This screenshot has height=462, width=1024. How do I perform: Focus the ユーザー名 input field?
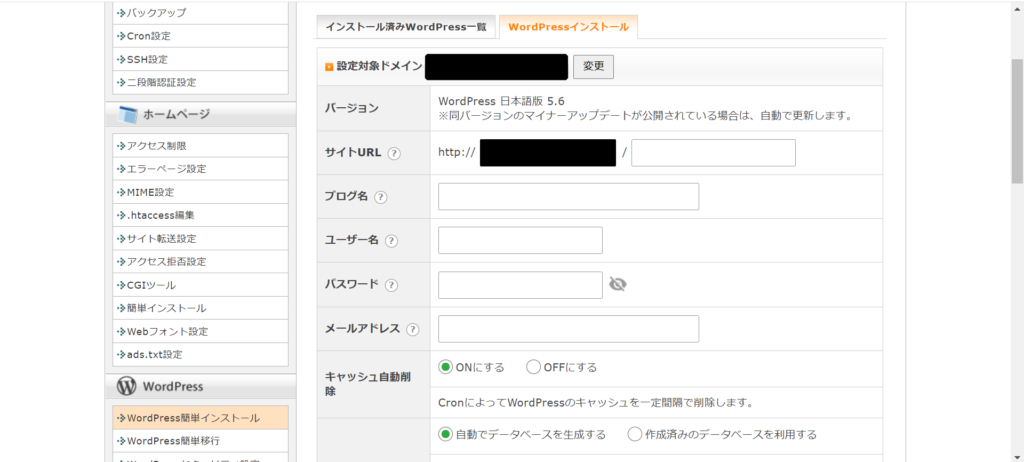pyautogui.click(x=520, y=240)
